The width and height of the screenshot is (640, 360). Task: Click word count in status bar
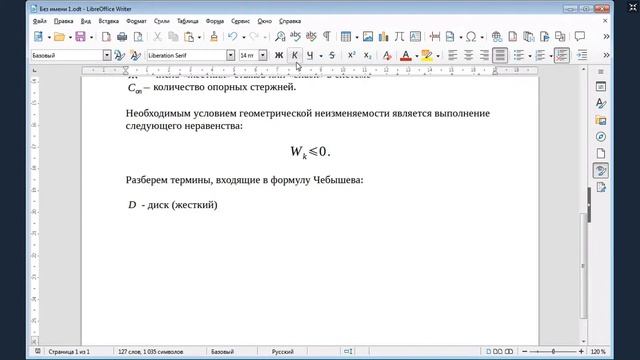click(x=151, y=351)
